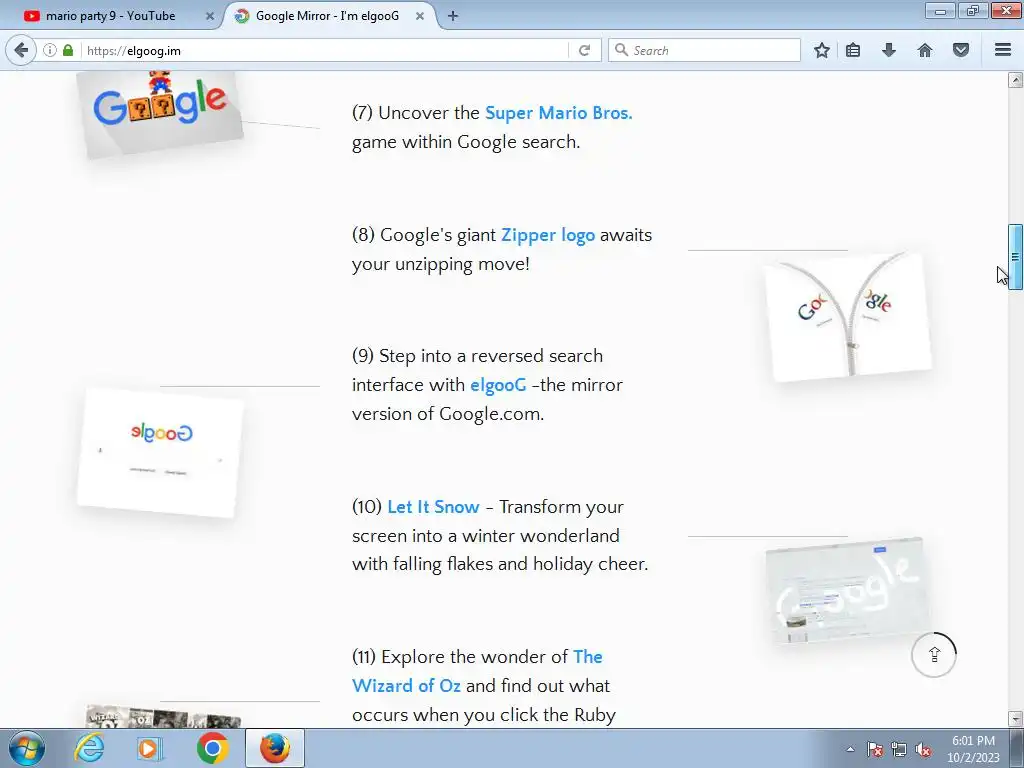
Task: Open the Let It Snow link
Action: click(433, 507)
